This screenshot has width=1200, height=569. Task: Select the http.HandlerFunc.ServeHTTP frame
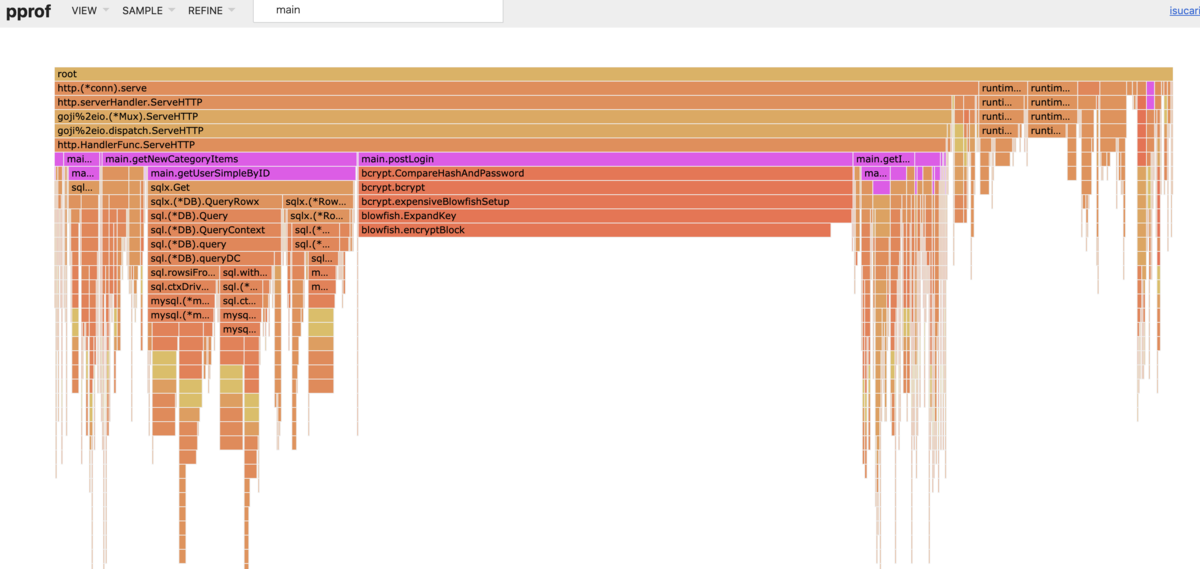[x=502, y=145]
